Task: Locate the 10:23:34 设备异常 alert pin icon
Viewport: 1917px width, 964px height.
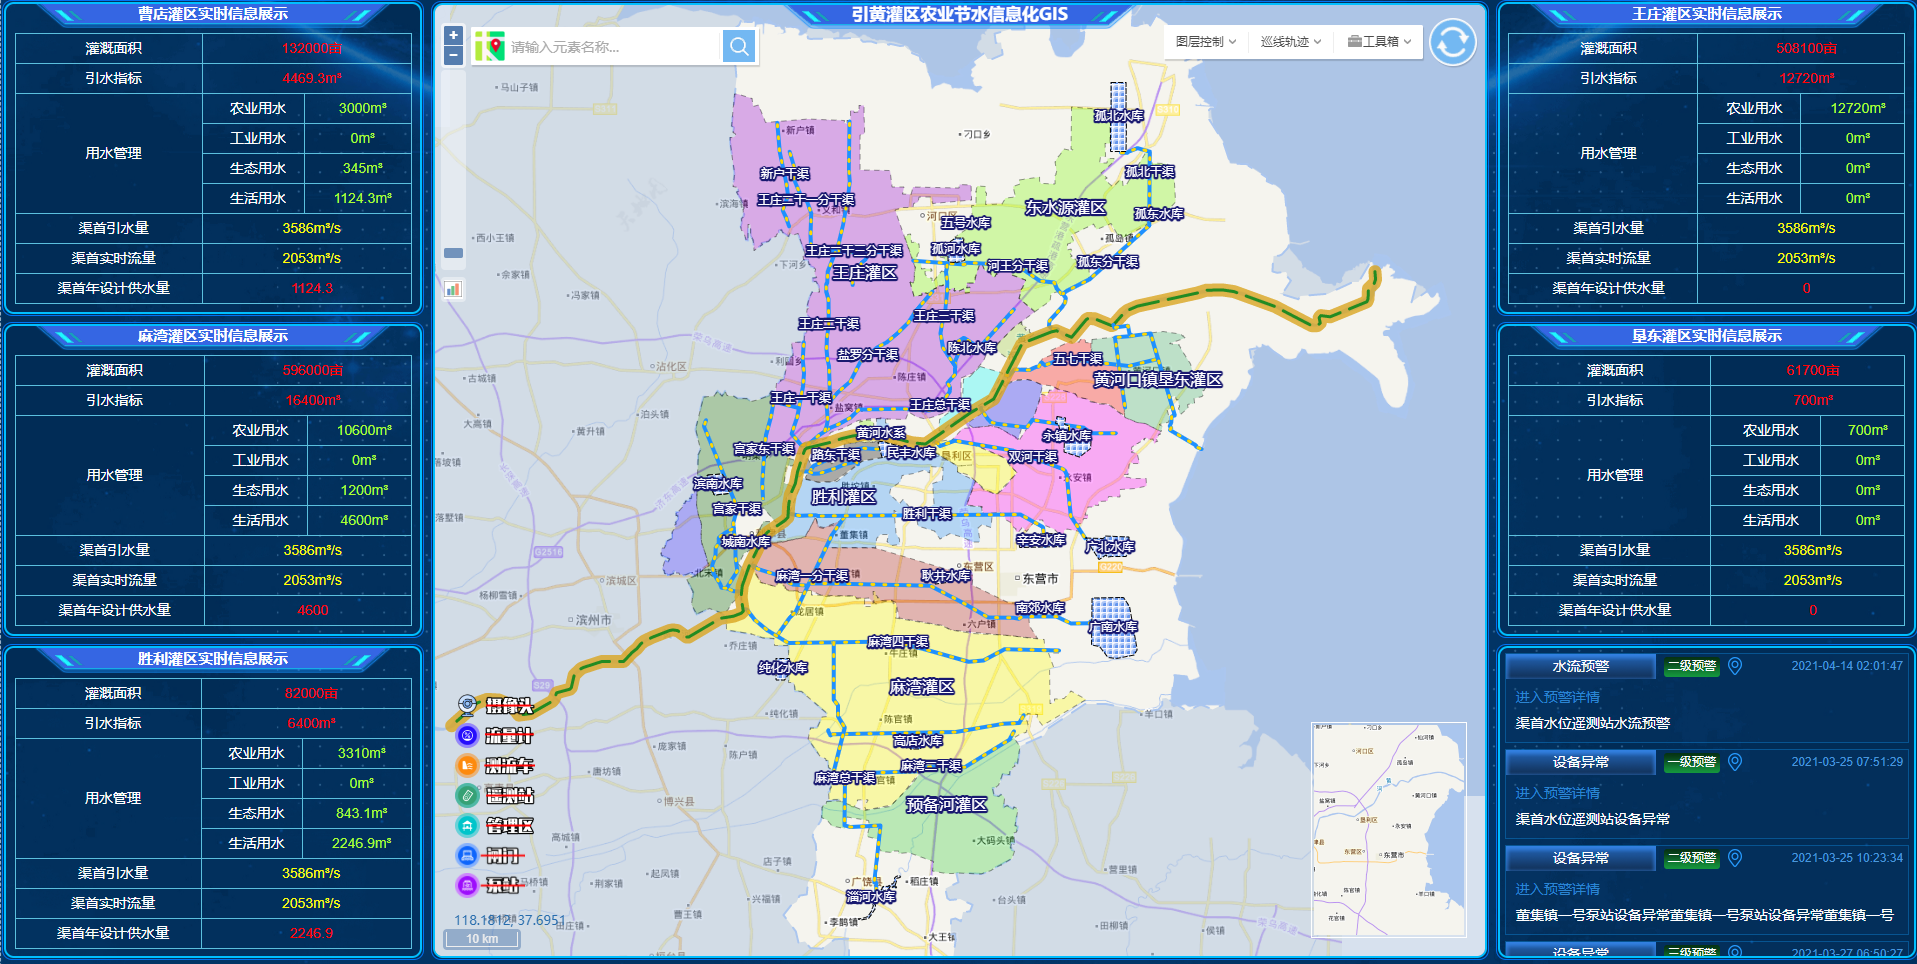Action: pos(1735,858)
